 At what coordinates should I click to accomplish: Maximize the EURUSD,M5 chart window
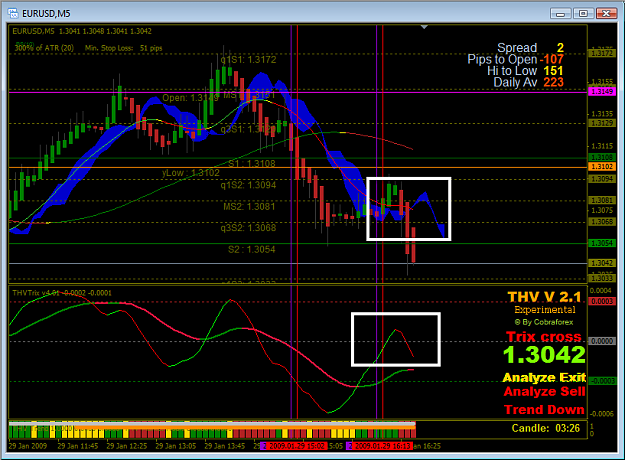pos(584,14)
